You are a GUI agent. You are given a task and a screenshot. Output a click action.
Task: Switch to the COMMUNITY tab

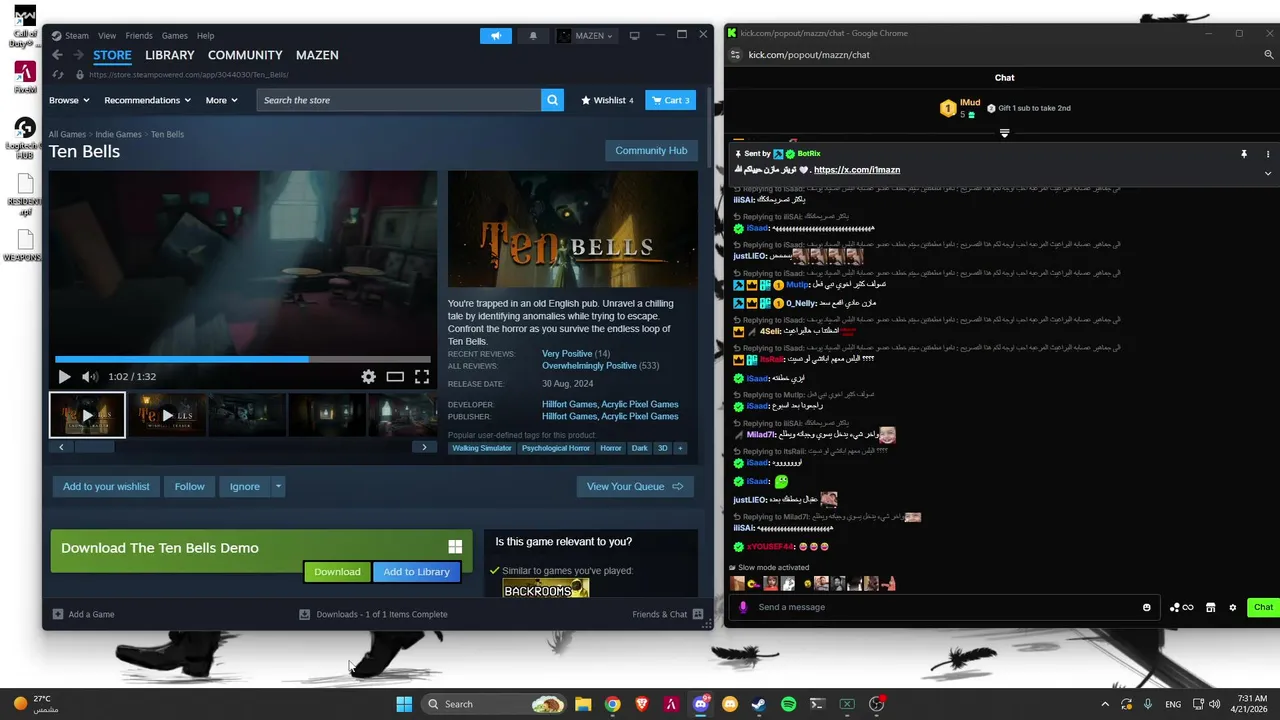coord(245,55)
